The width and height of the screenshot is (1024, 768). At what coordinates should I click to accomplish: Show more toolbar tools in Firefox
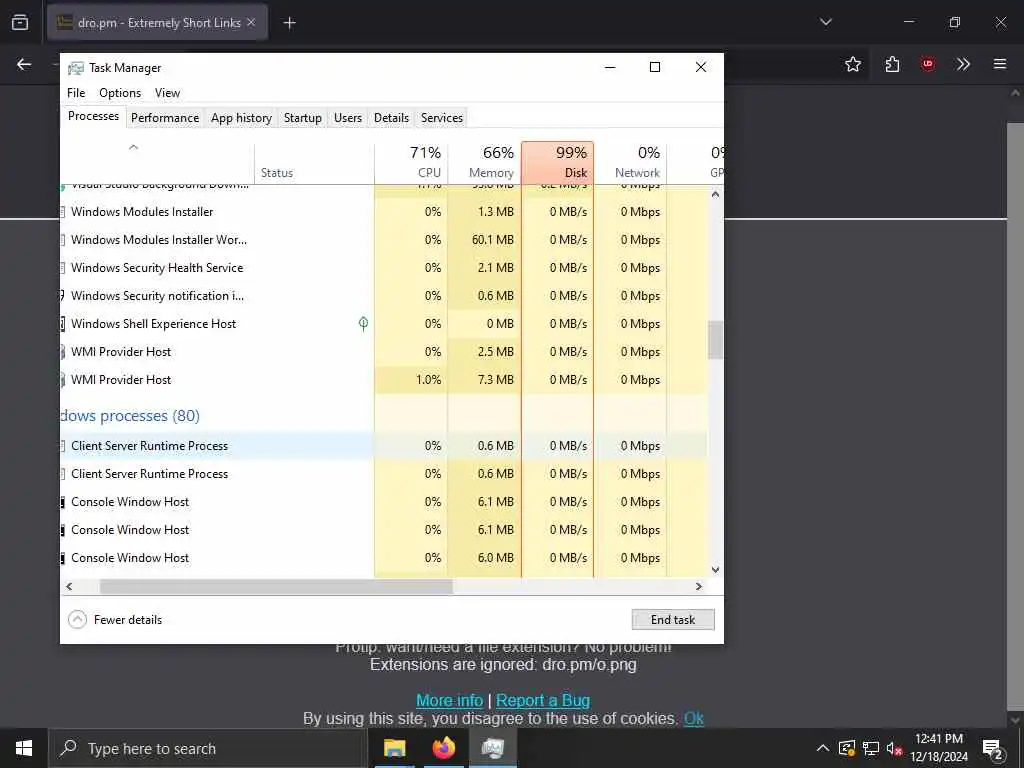(963, 64)
